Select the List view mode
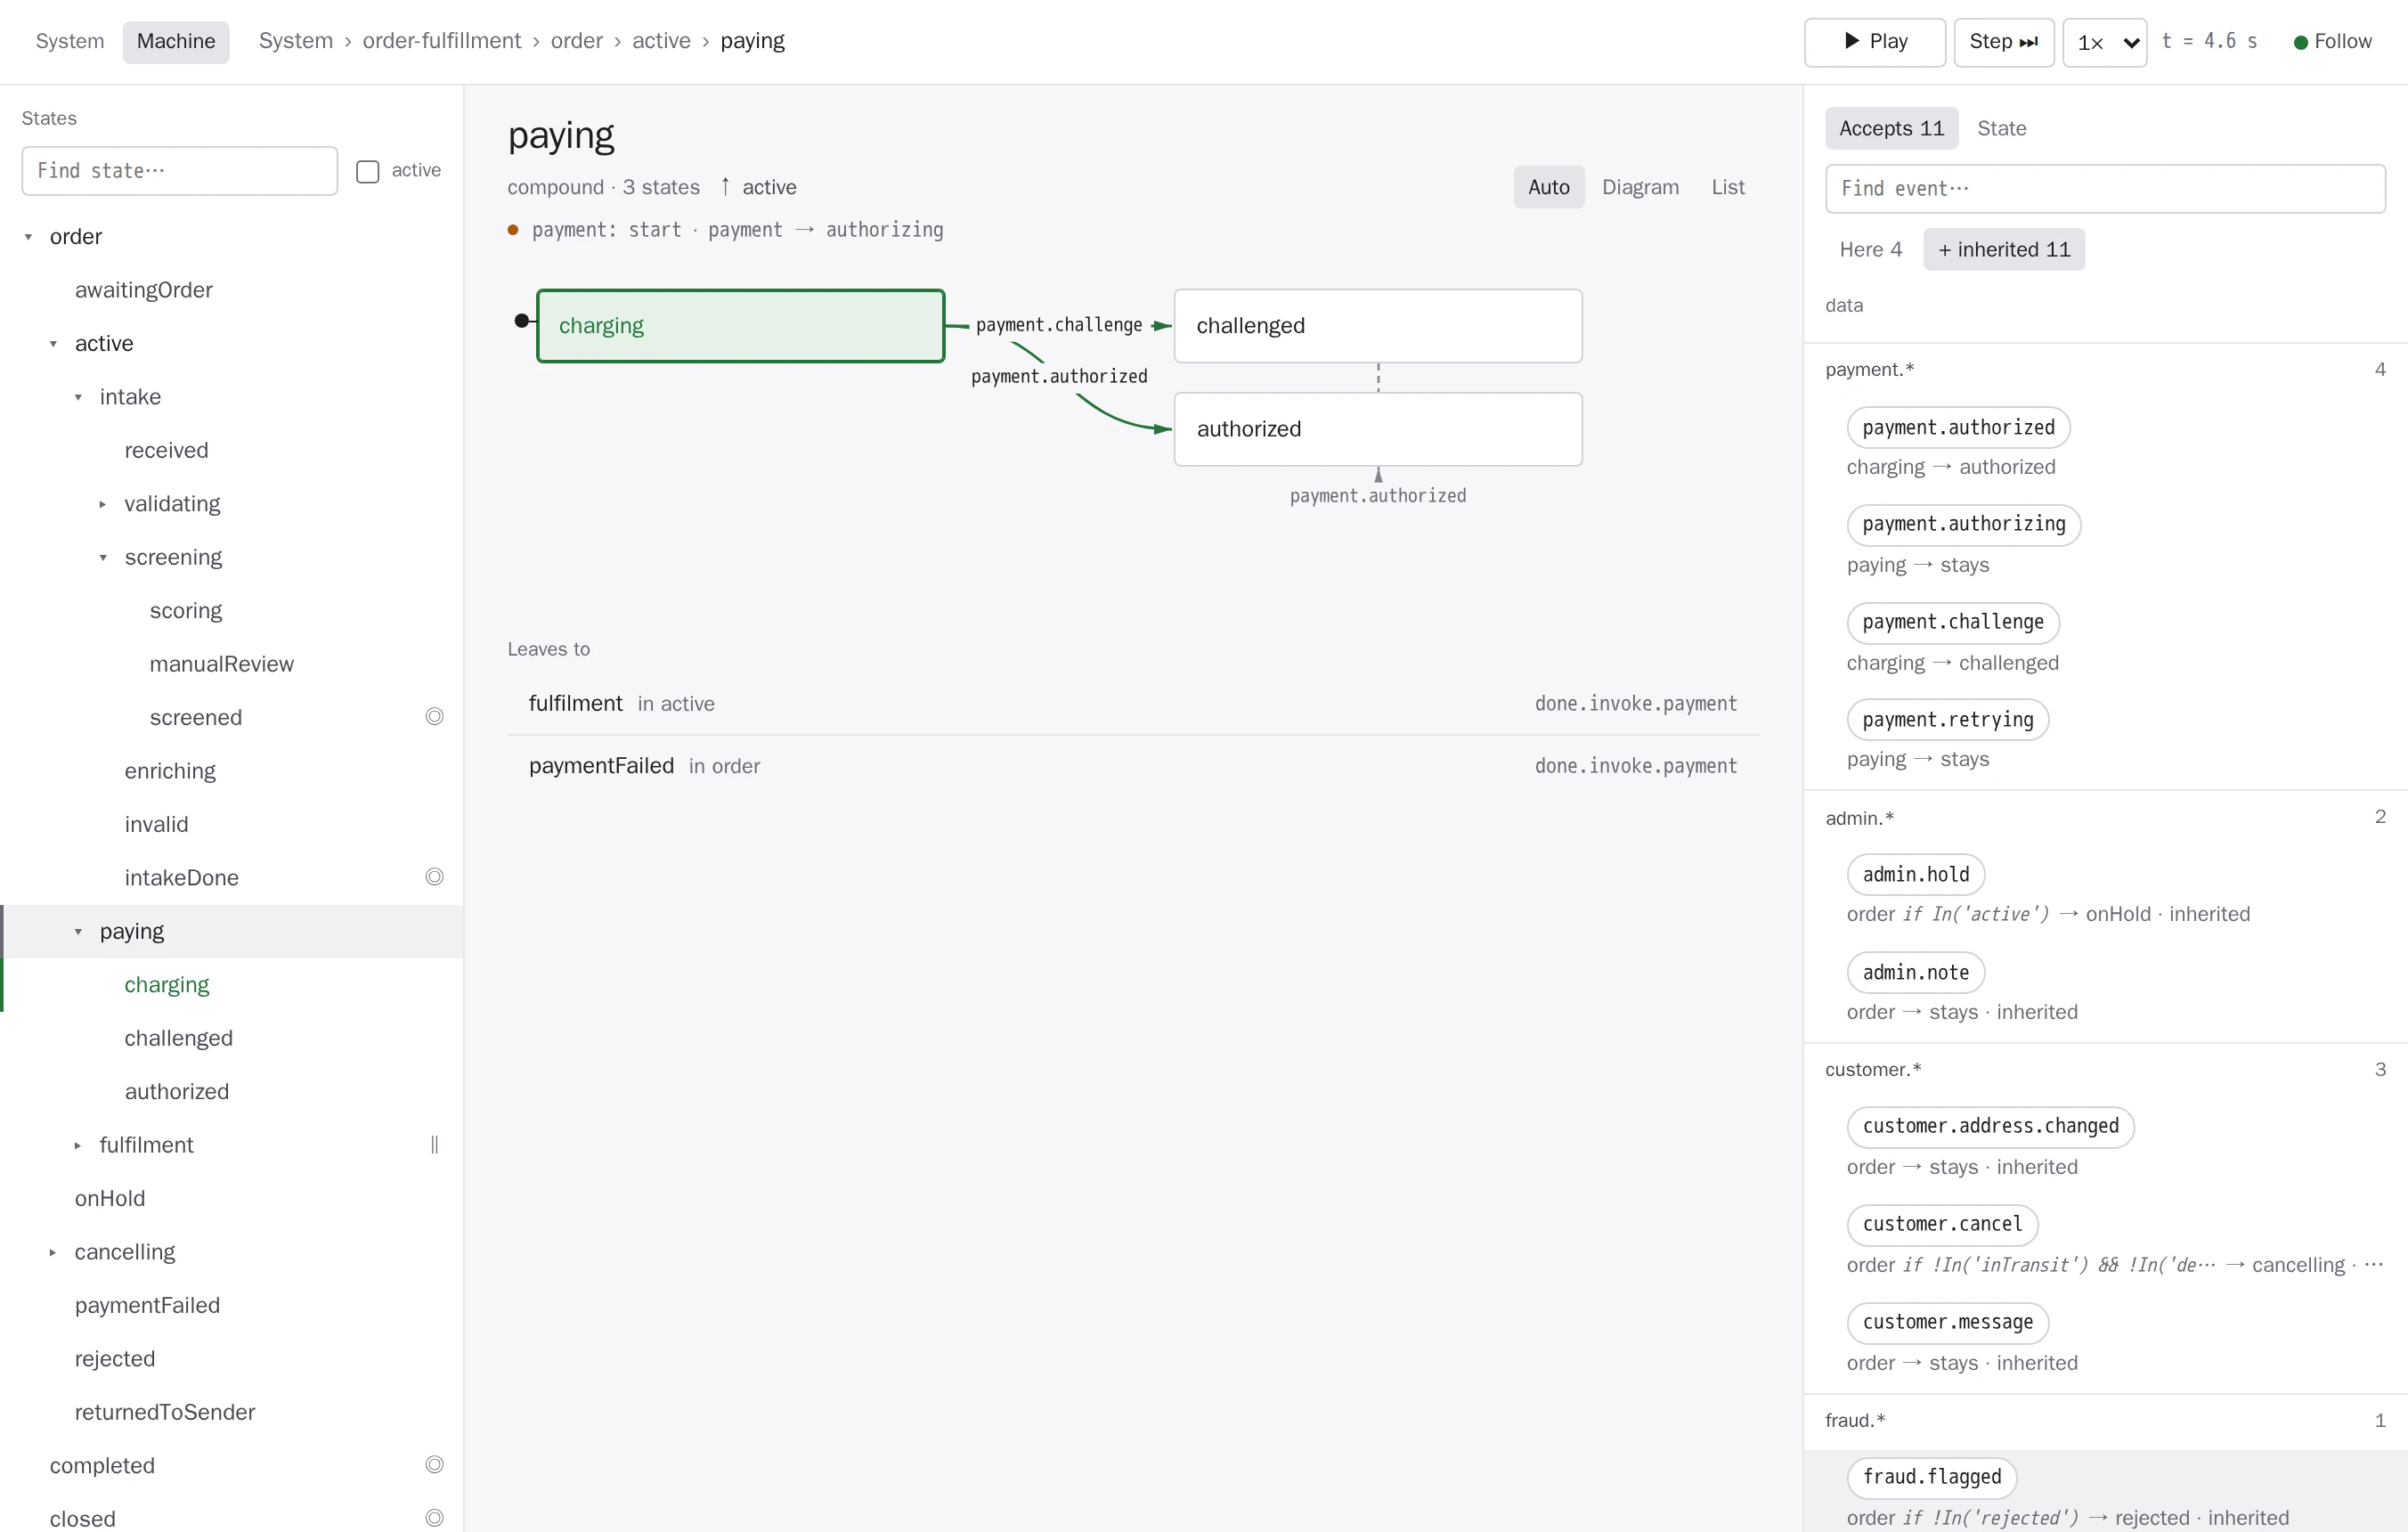This screenshot has height=1532, width=2408. click(x=1728, y=187)
